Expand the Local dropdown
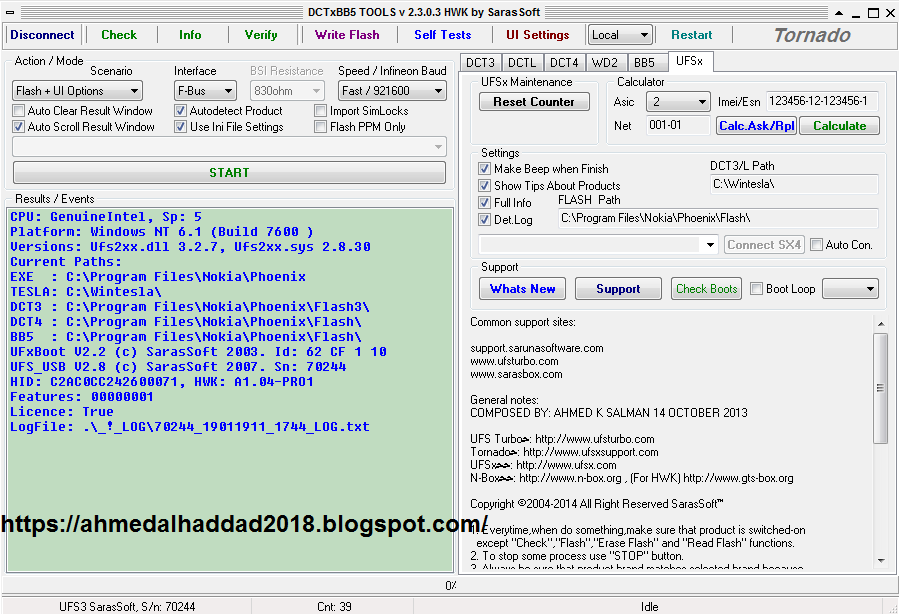The image size is (899, 615). pyautogui.click(x=620, y=35)
